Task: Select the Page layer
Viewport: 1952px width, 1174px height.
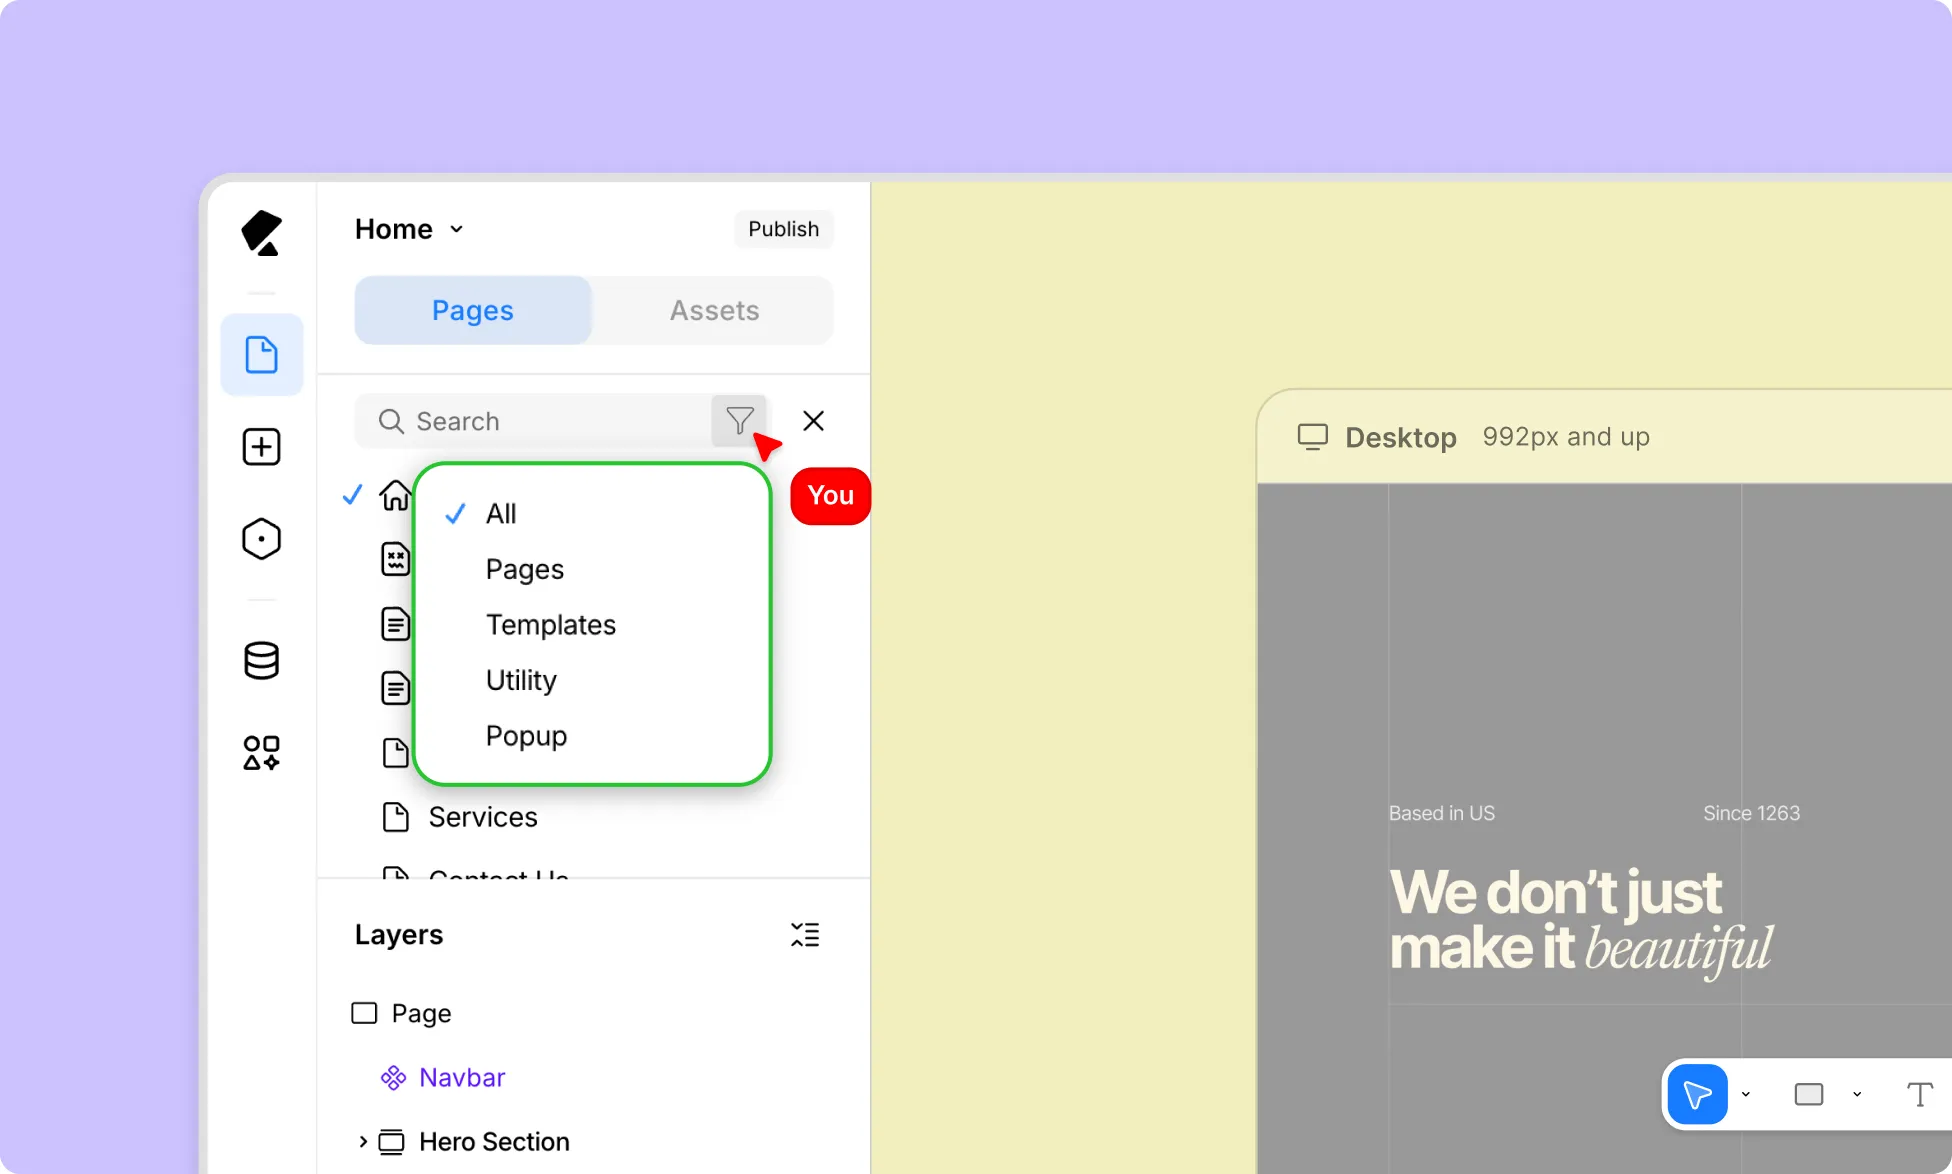Action: 421,1013
